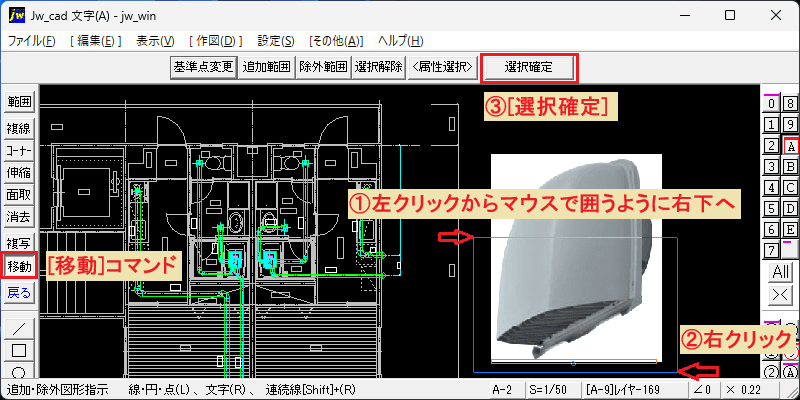The width and height of the screenshot is (800, 400).
Task: Toggle layer 8 button
Action: point(791,104)
